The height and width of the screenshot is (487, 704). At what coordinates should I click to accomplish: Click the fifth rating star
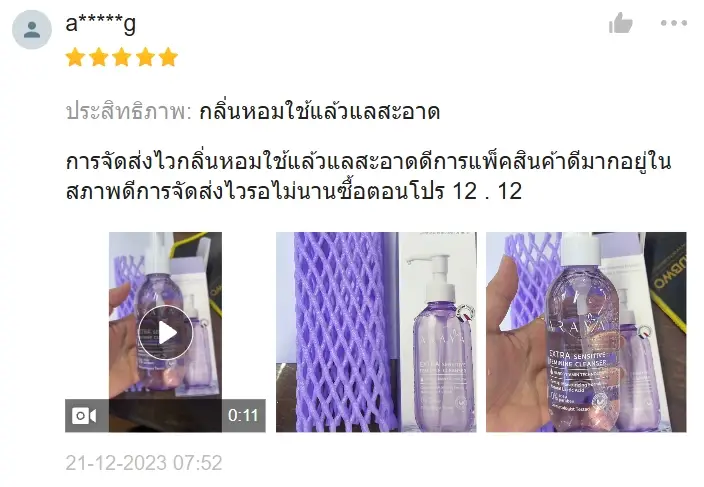[x=168, y=57]
